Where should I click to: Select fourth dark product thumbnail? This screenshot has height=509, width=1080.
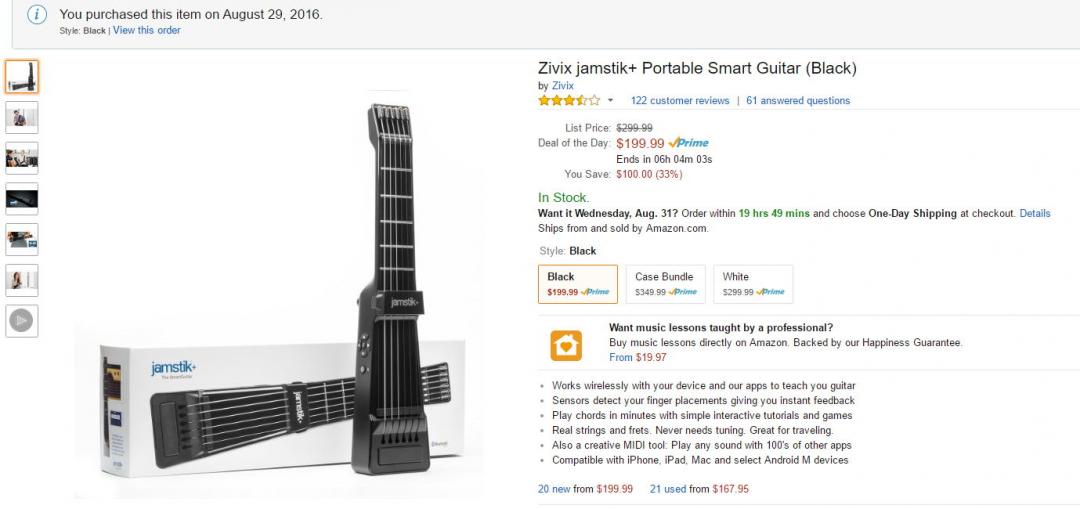click(x=22, y=198)
